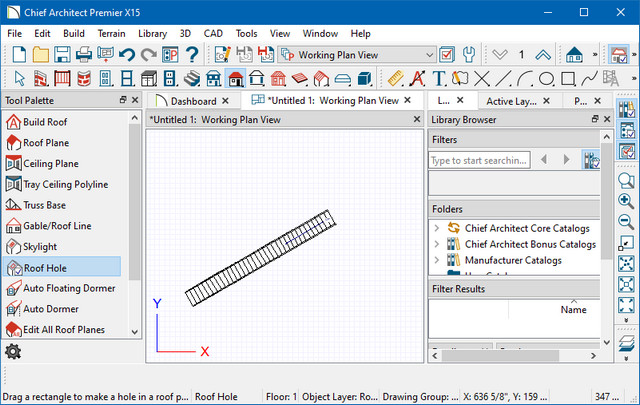Click the Undo arrow in the toolbar

click(x=127, y=54)
